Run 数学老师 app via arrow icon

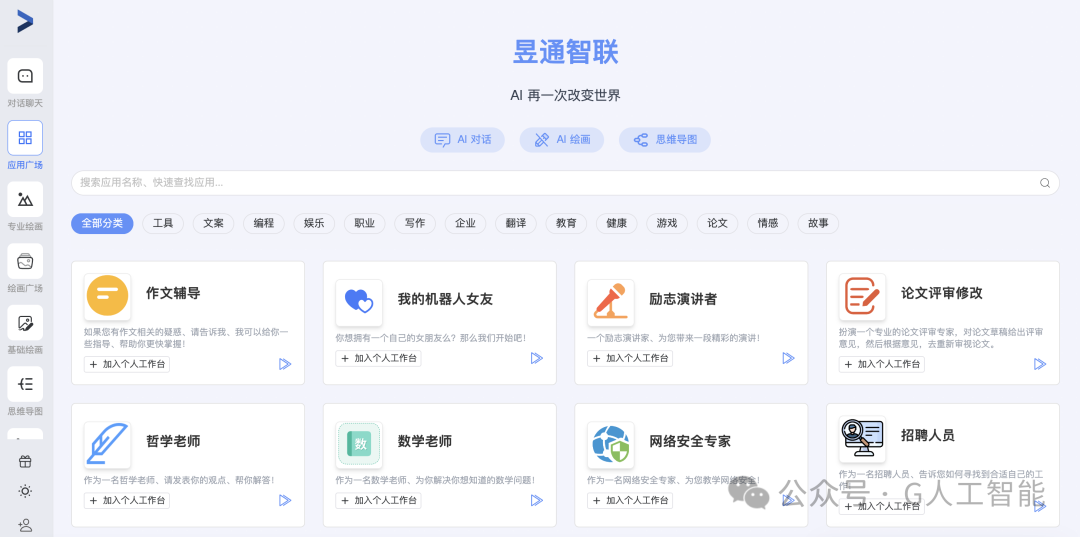coord(537,501)
